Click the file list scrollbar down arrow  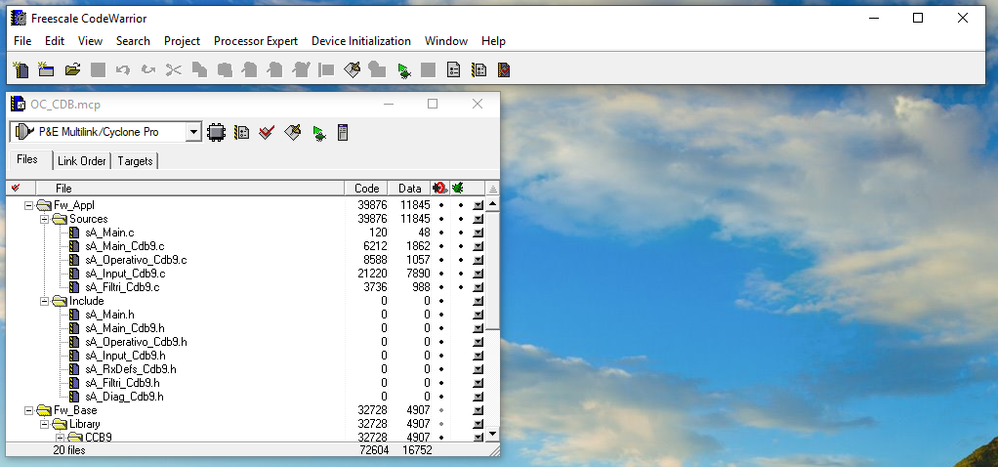tap(493, 435)
